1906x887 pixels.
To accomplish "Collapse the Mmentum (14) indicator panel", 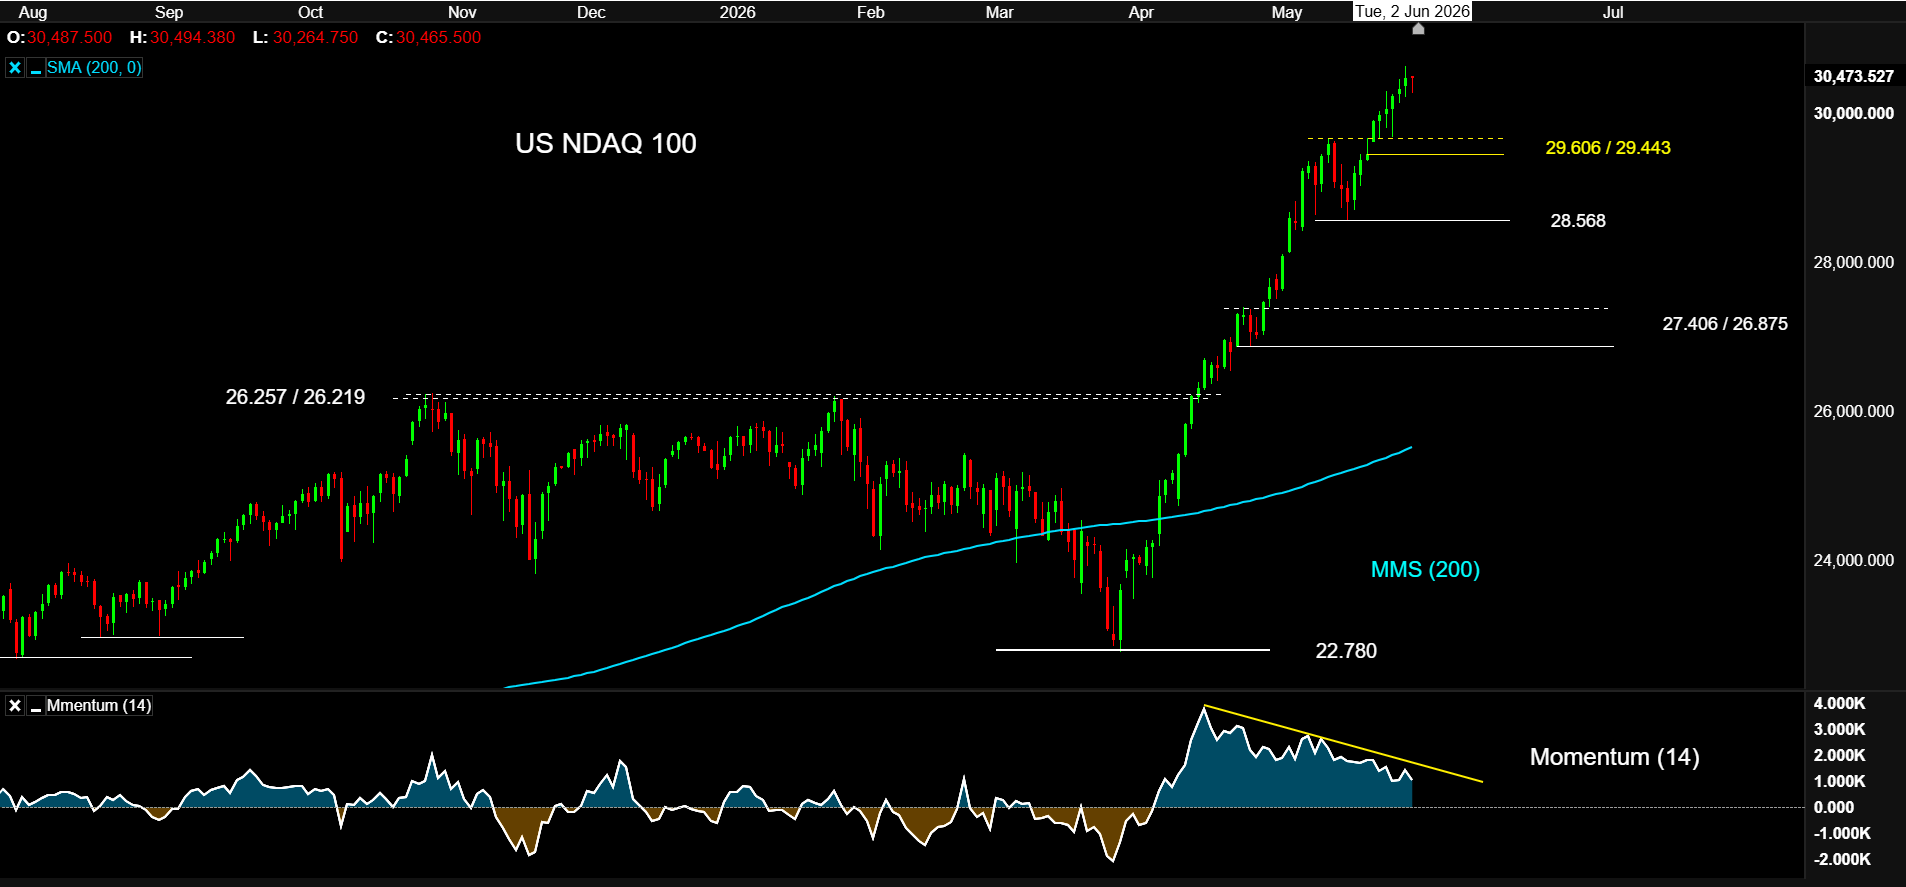I will click(36, 706).
